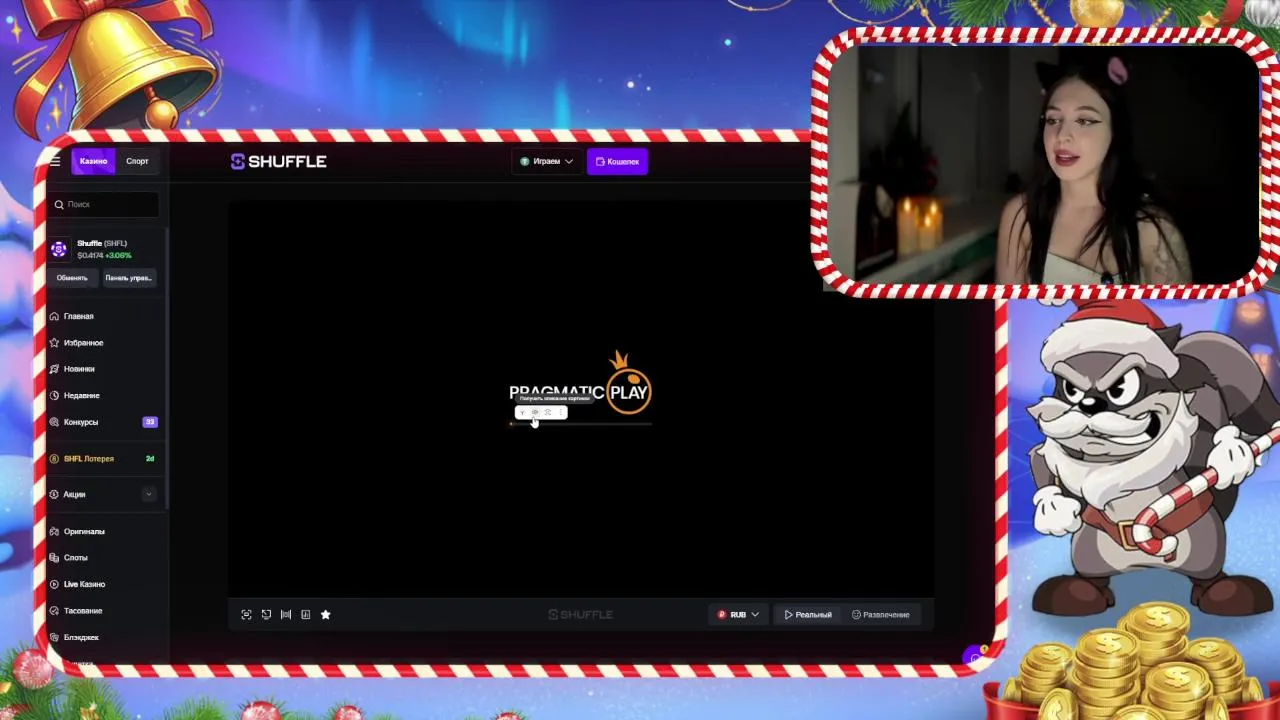The height and width of the screenshot is (720, 1280).
Task: Select Развлечение fun mode
Action: [881, 615]
